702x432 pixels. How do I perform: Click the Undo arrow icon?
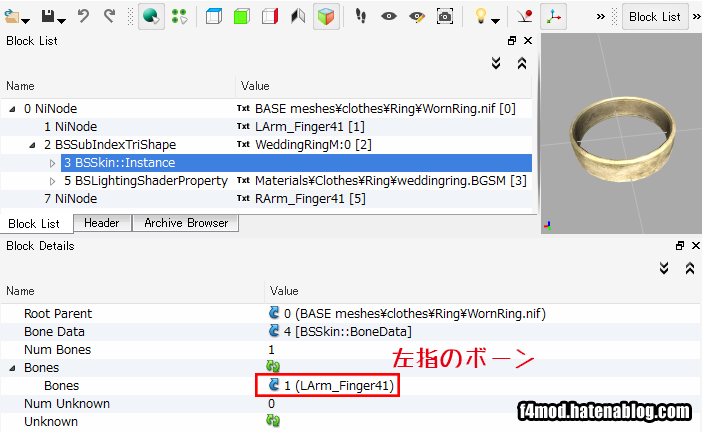(x=83, y=16)
